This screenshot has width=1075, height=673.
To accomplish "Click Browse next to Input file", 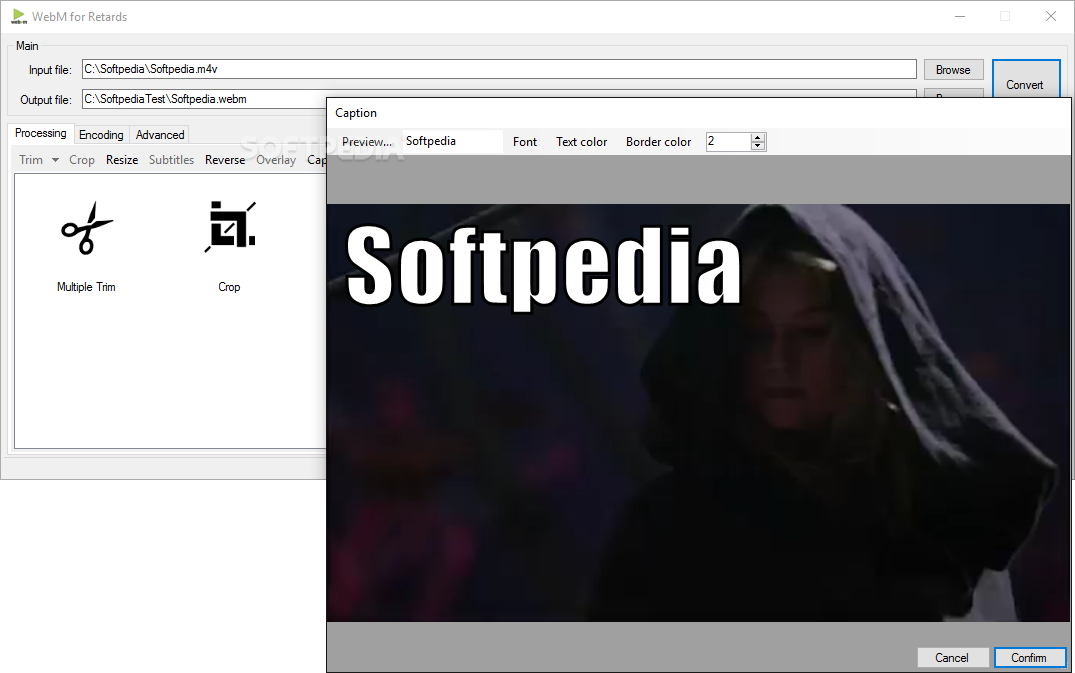I will tap(953, 70).
